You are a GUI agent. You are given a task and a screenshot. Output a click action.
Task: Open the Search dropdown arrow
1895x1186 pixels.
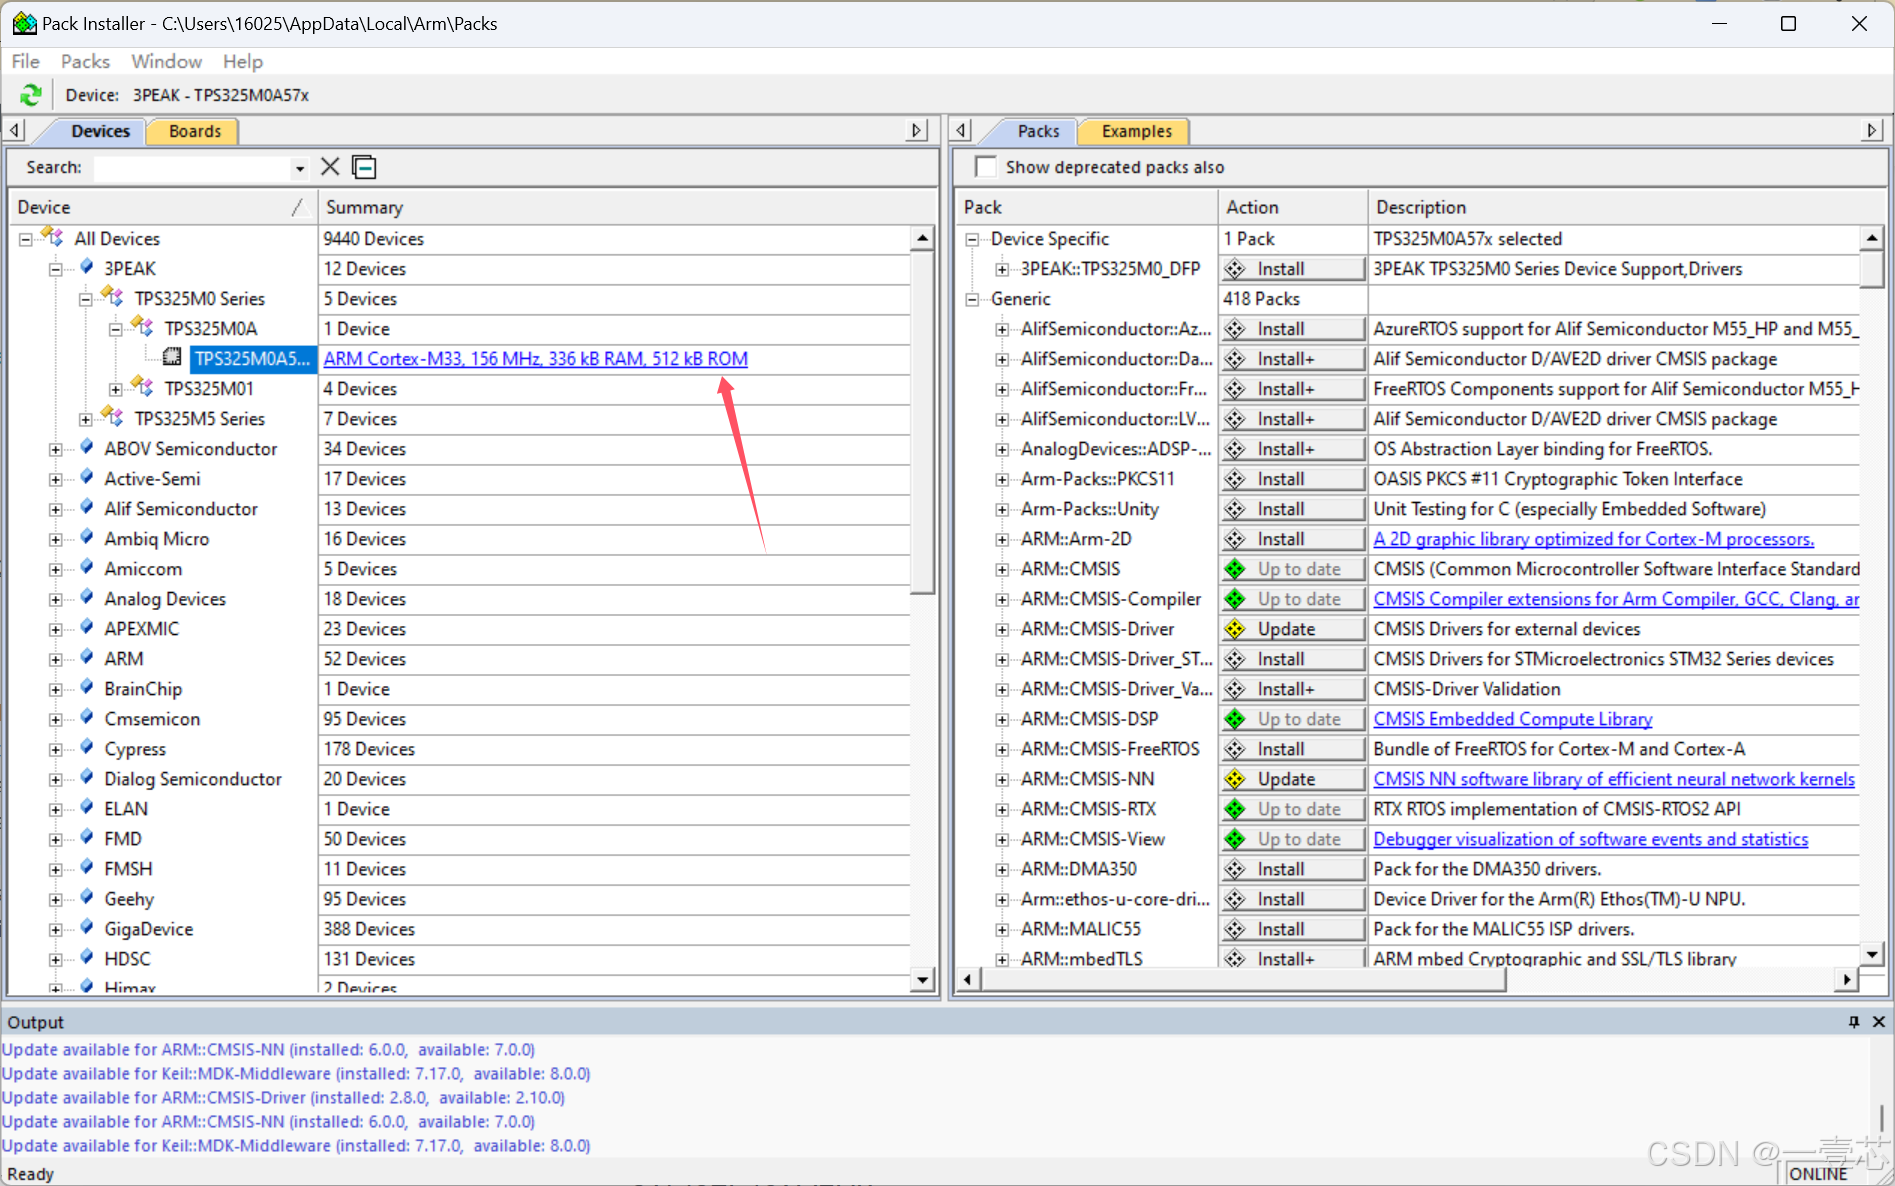(299, 168)
